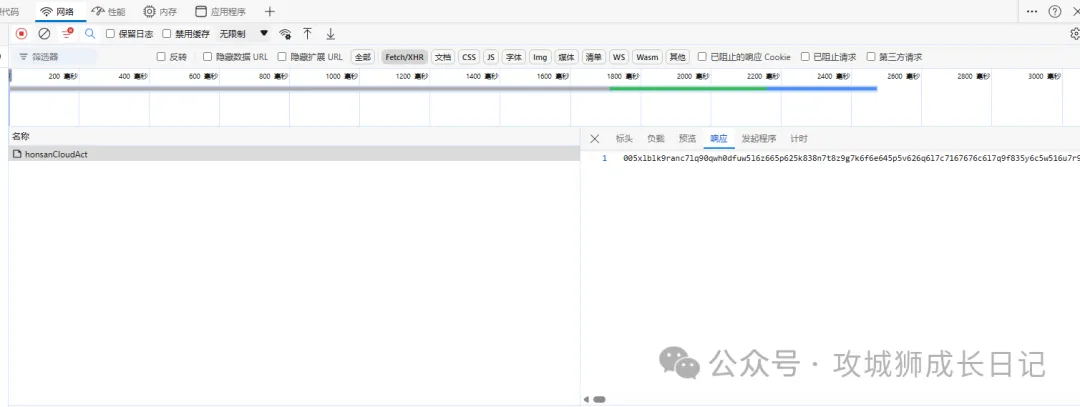Open DevTools help question mark icon

(1055, 11)
